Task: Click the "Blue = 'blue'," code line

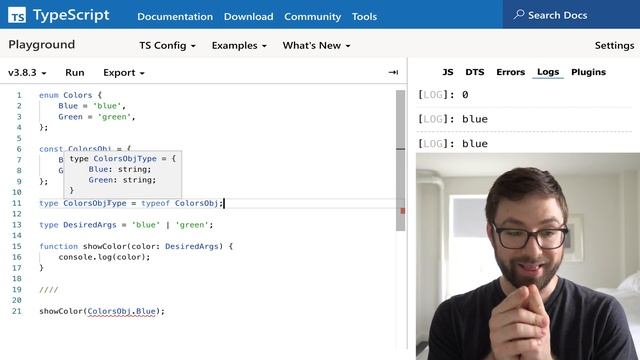Action: pos(92,106)
